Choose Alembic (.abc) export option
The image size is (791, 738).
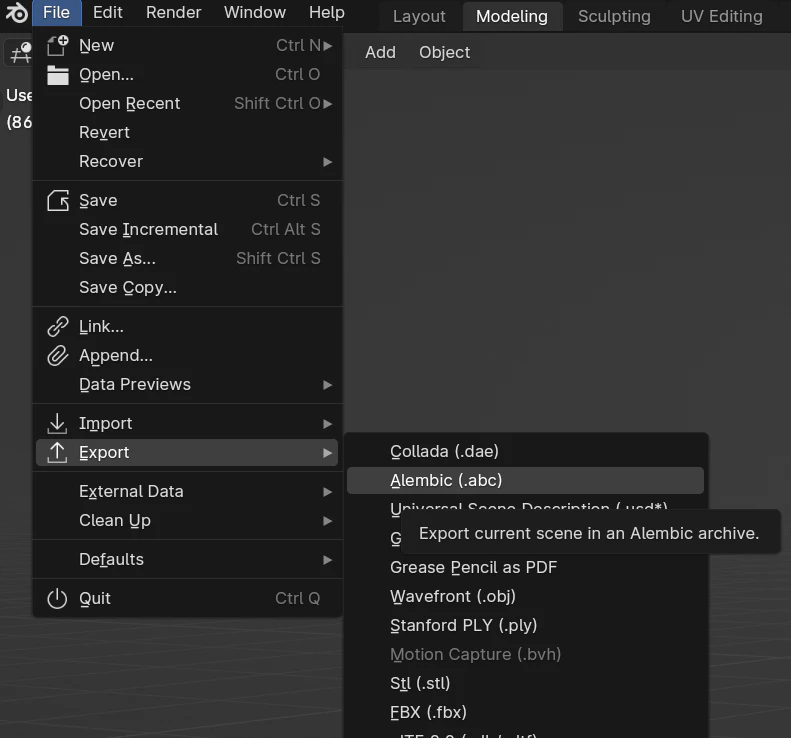[525, 481]
